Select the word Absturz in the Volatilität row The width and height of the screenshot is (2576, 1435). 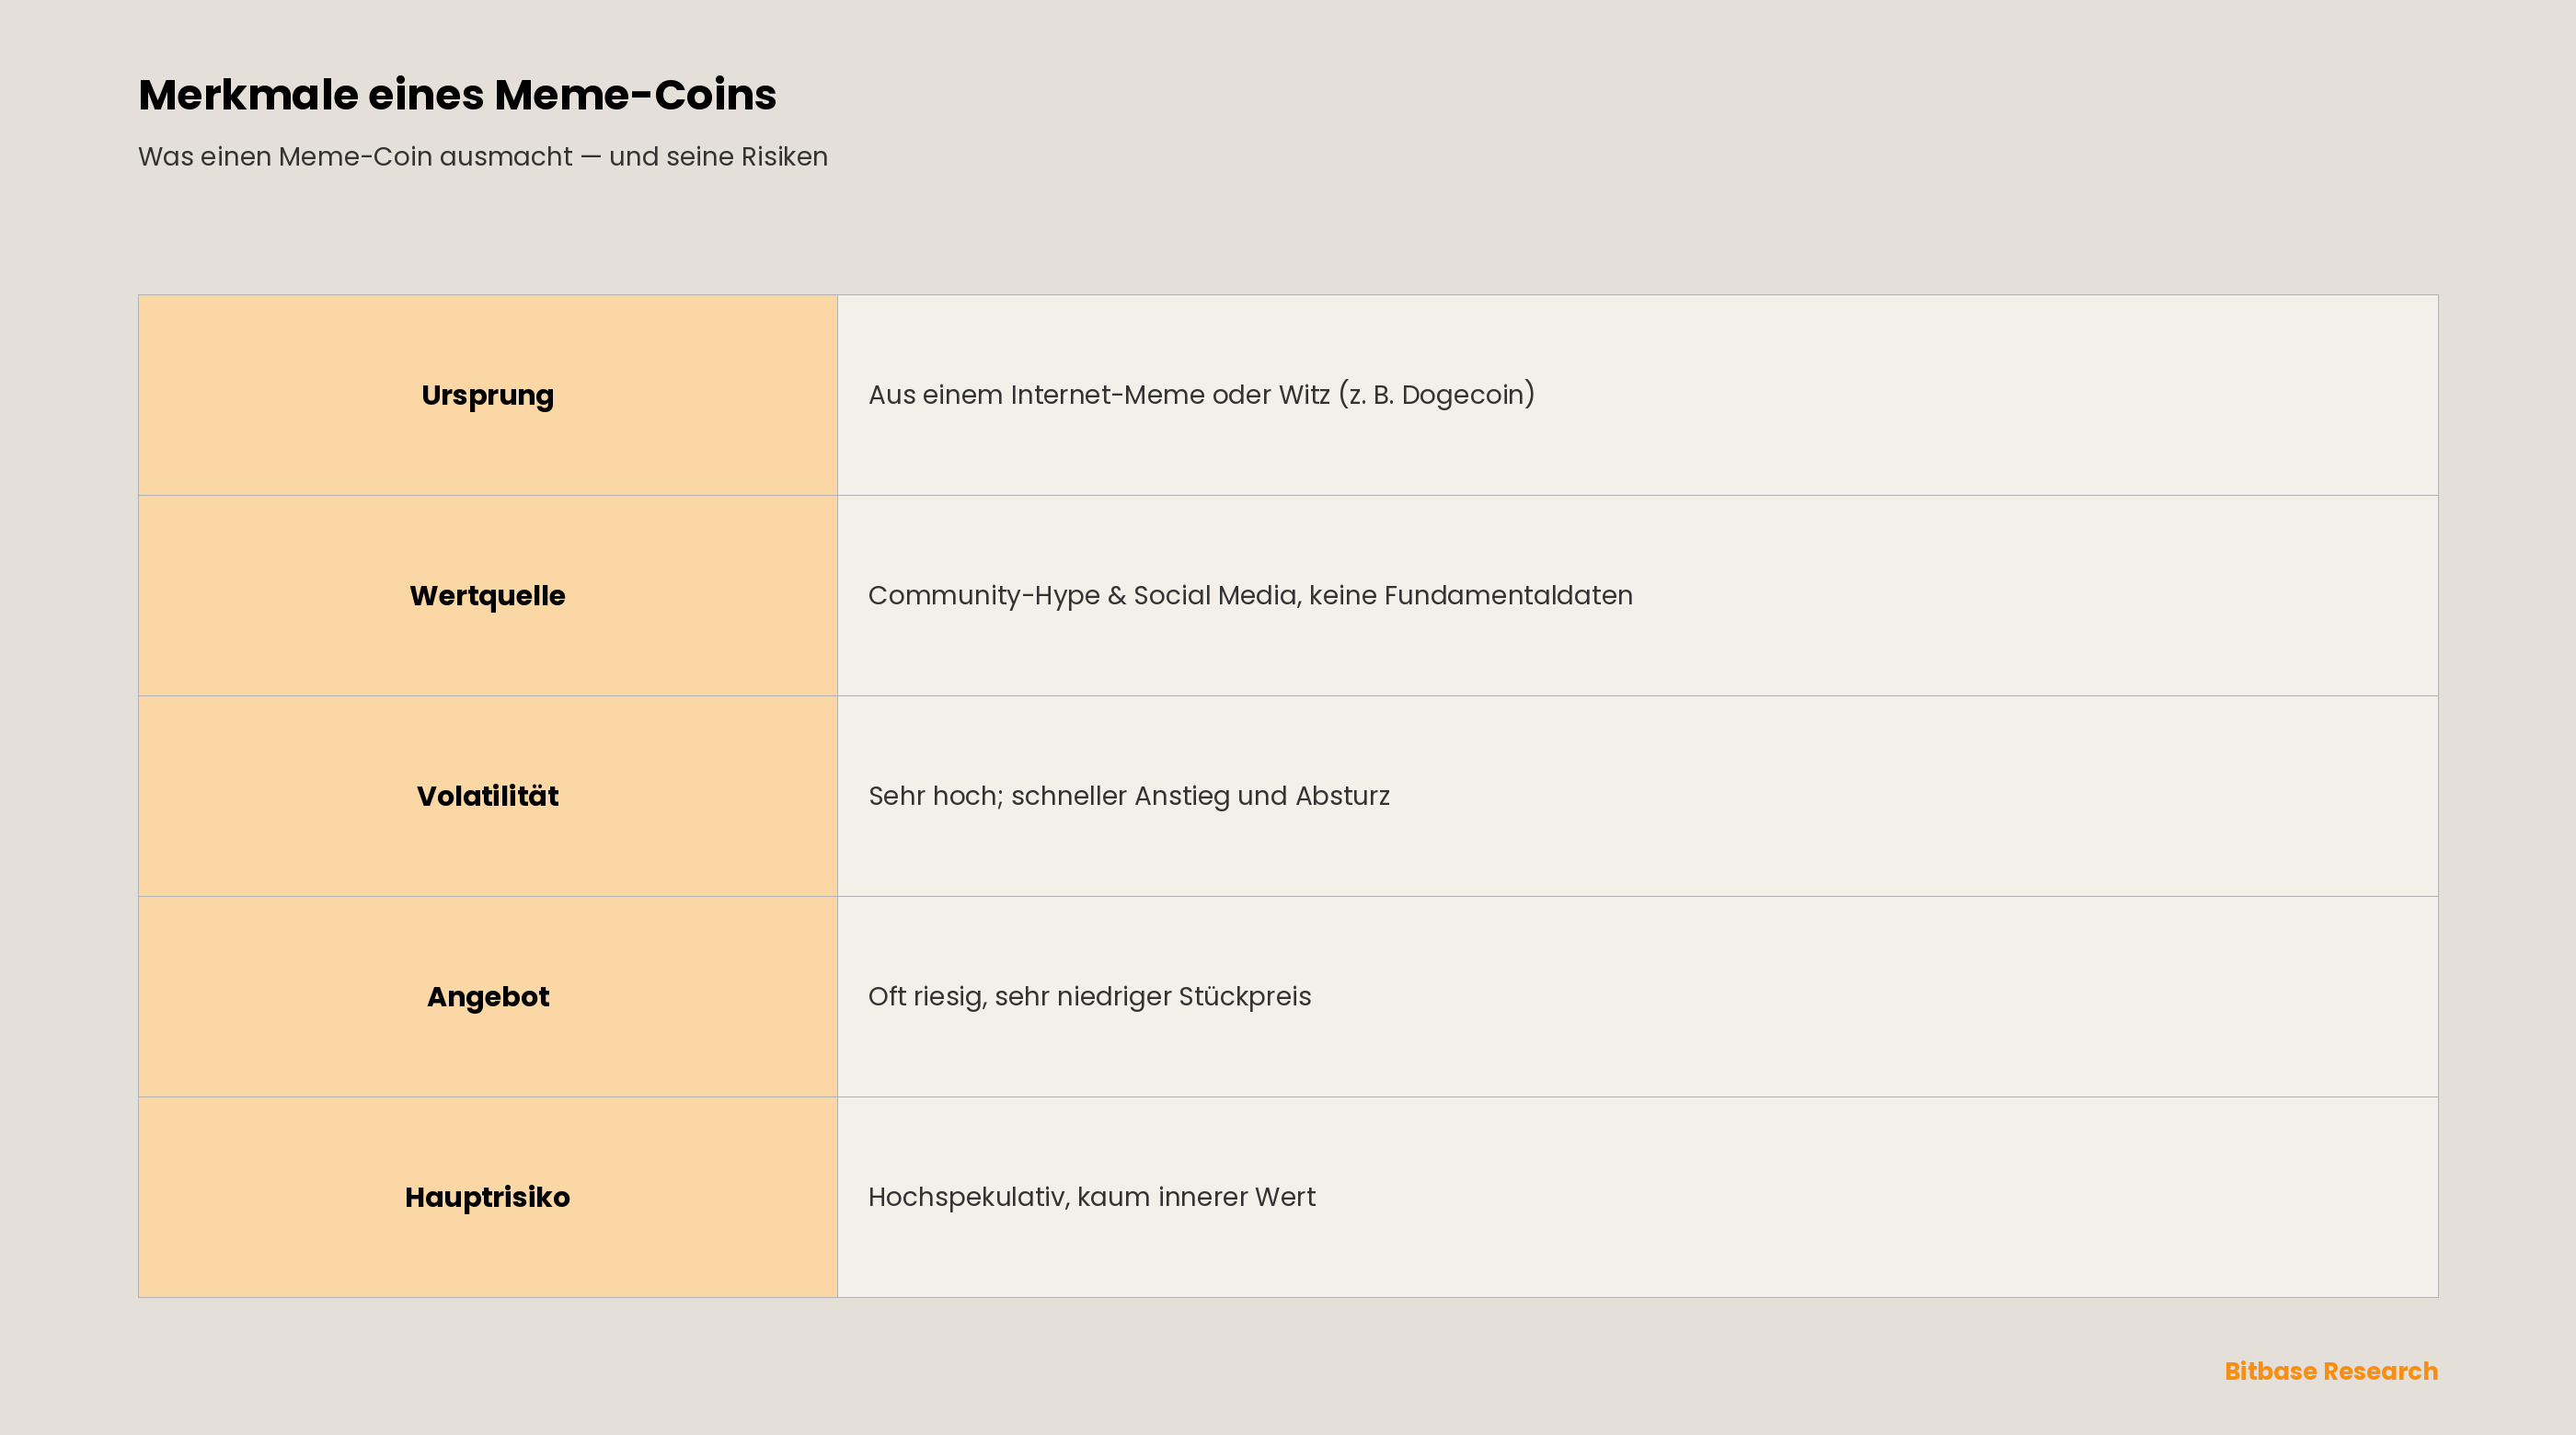click(1343, 796)
